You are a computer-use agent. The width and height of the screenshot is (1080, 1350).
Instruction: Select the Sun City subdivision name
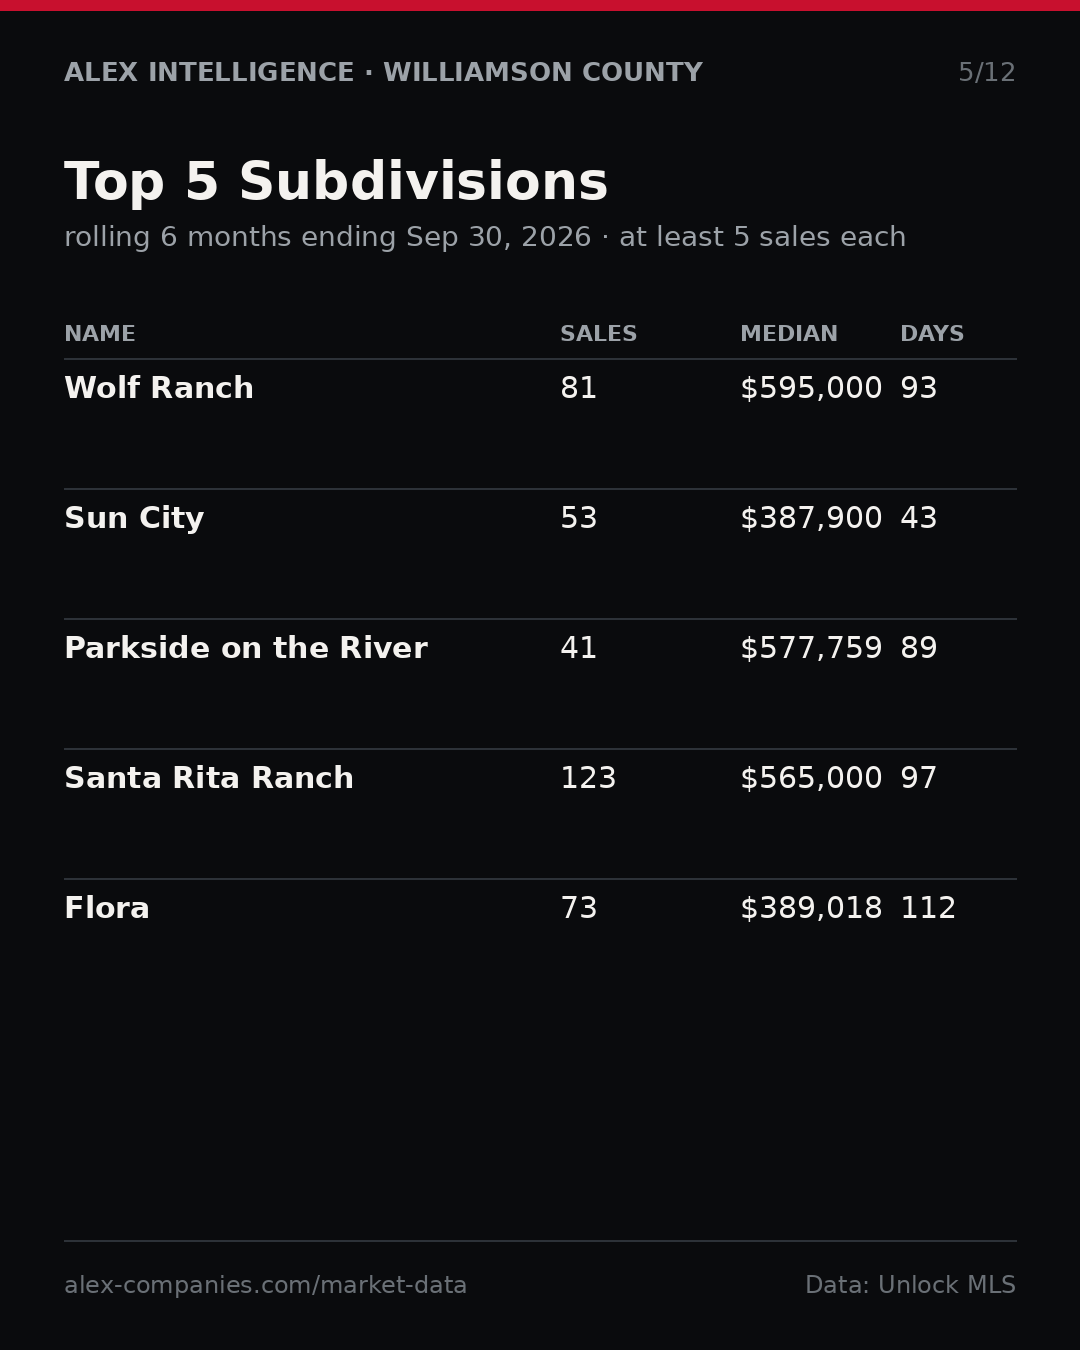134,519
